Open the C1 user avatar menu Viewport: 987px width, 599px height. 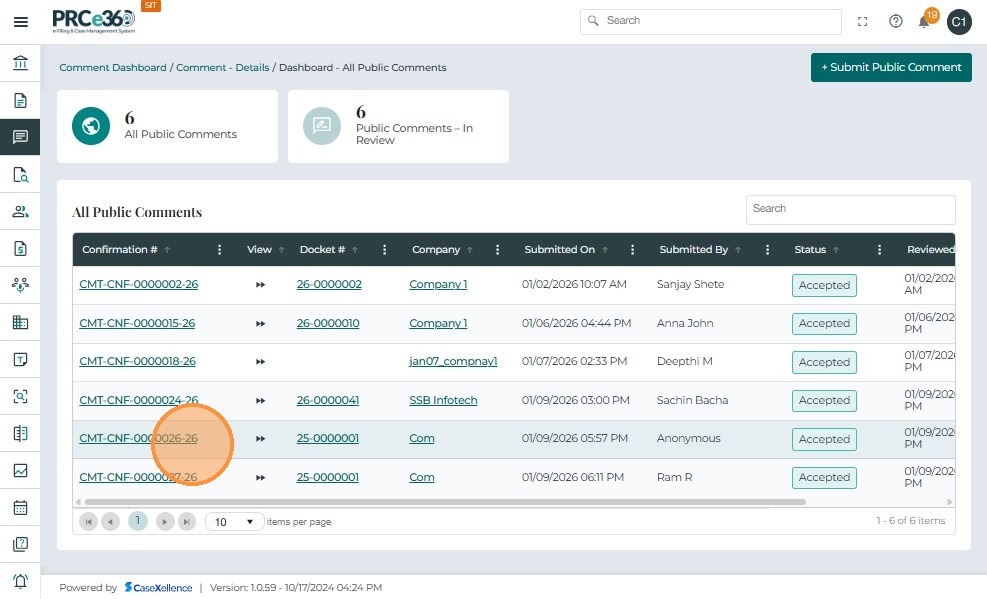(x=959, y=21)
